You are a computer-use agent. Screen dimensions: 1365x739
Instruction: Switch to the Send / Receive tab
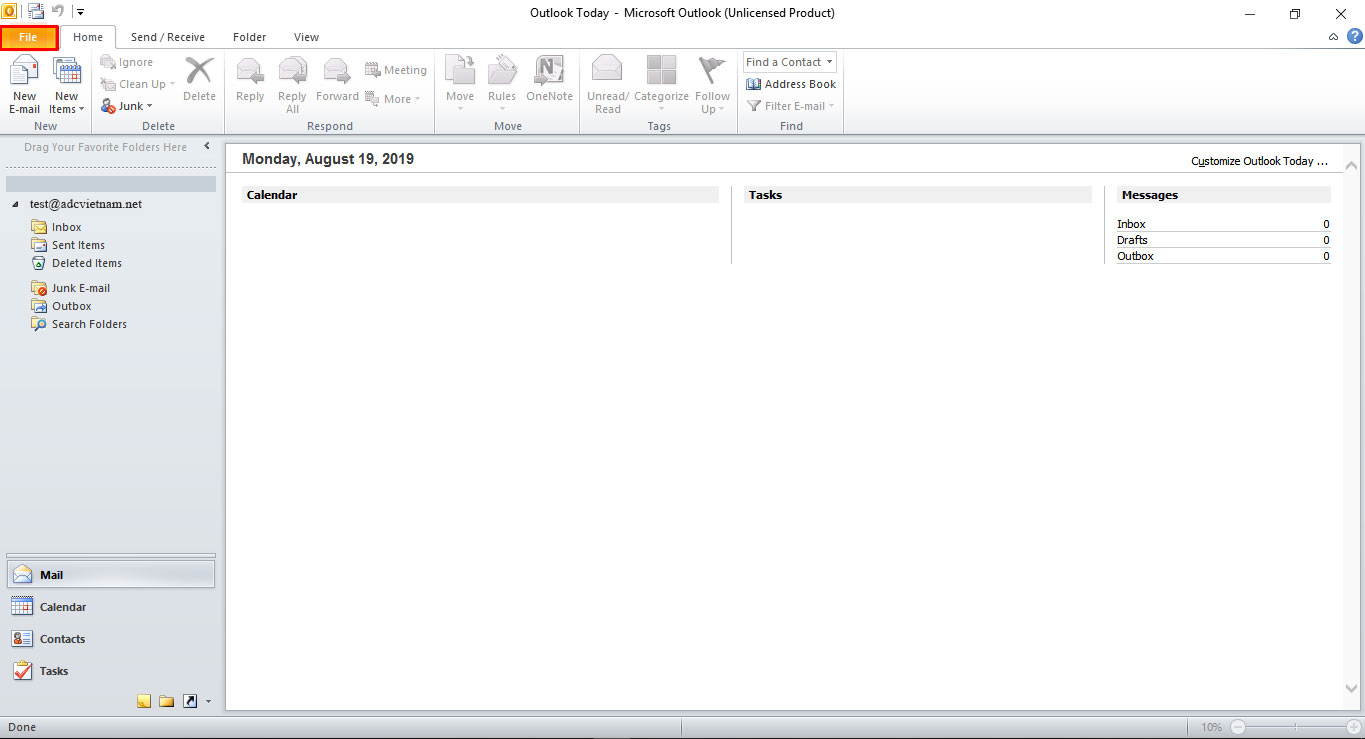click(168, 37)
